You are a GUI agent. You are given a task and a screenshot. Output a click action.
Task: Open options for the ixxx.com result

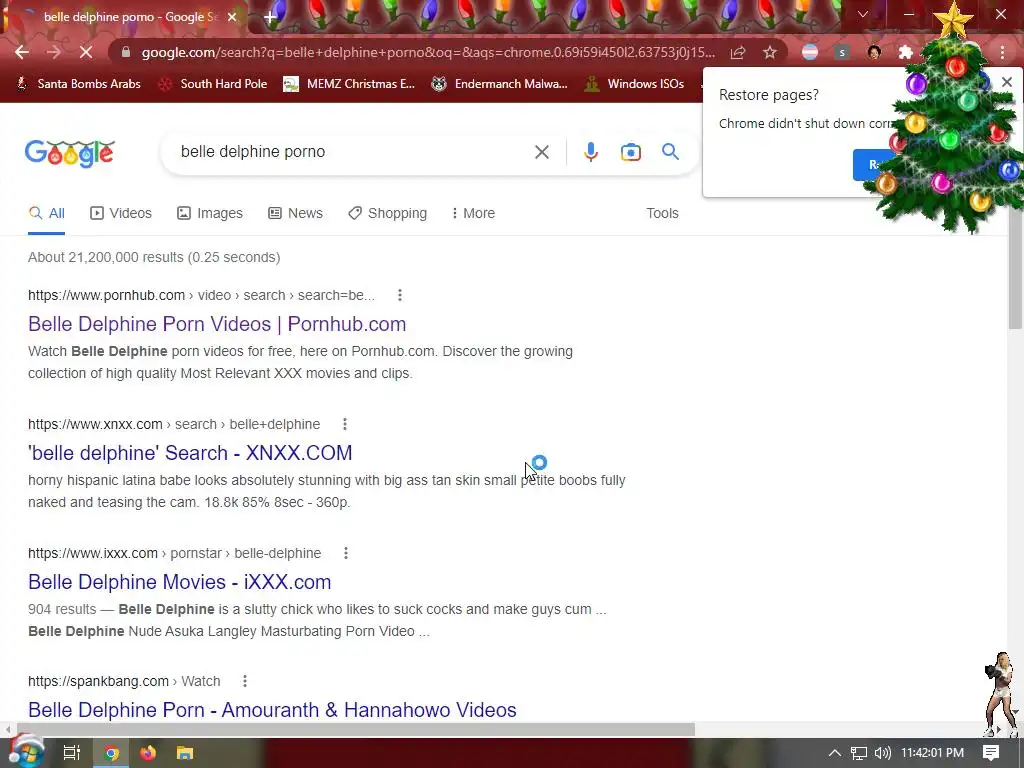(x=345, y=553)
